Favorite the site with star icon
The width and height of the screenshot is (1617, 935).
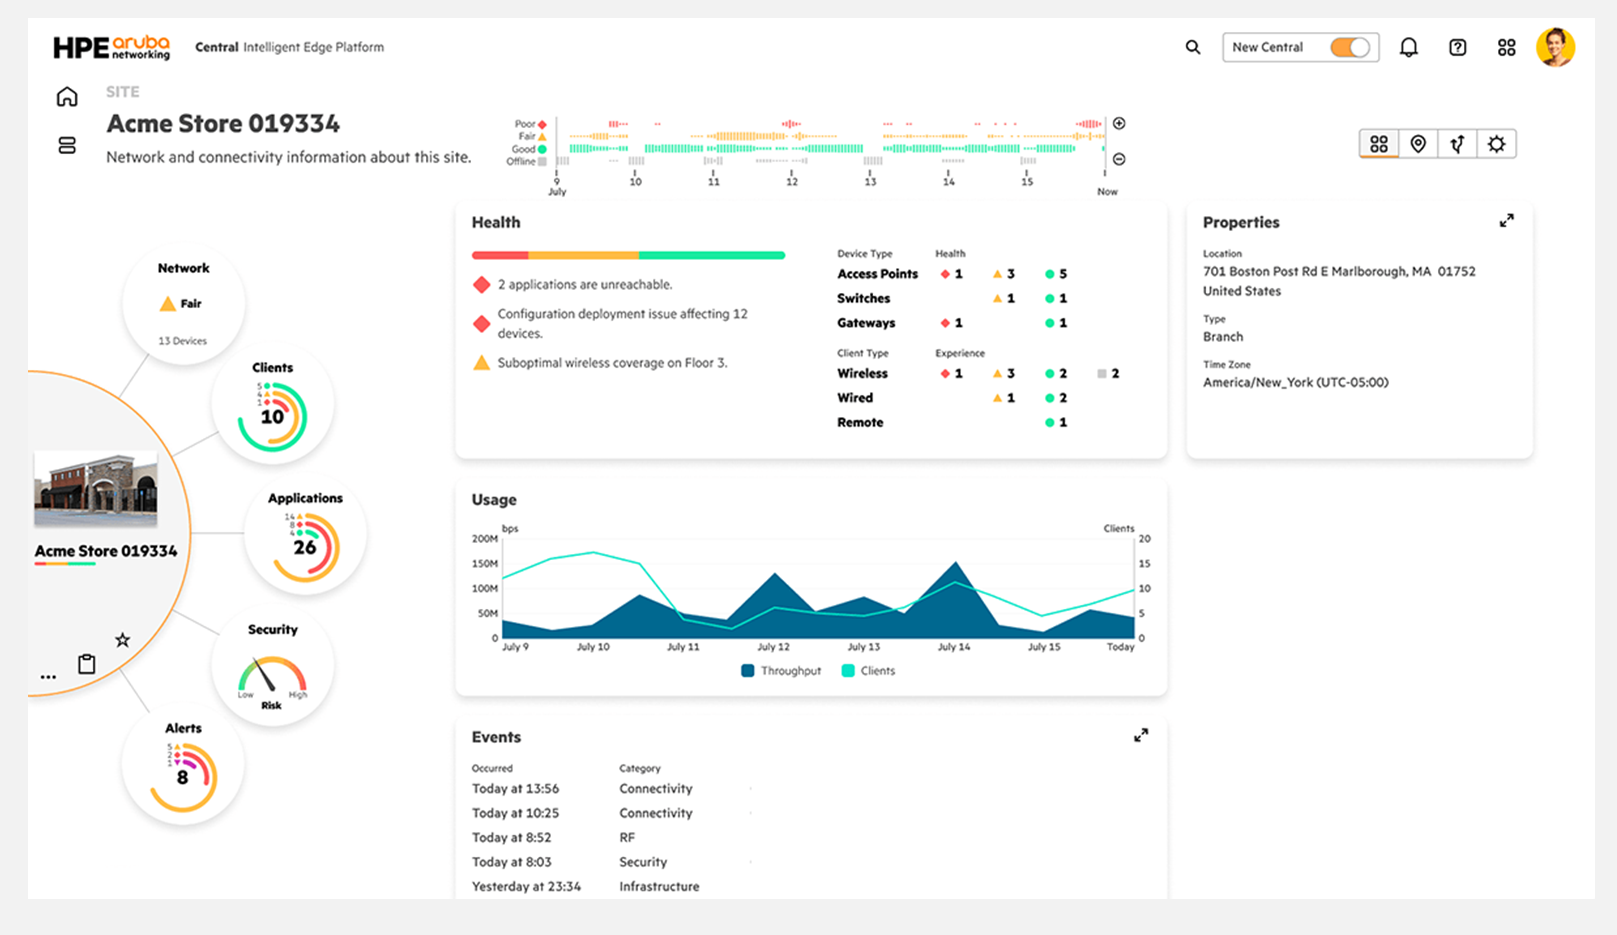[122, 640]
